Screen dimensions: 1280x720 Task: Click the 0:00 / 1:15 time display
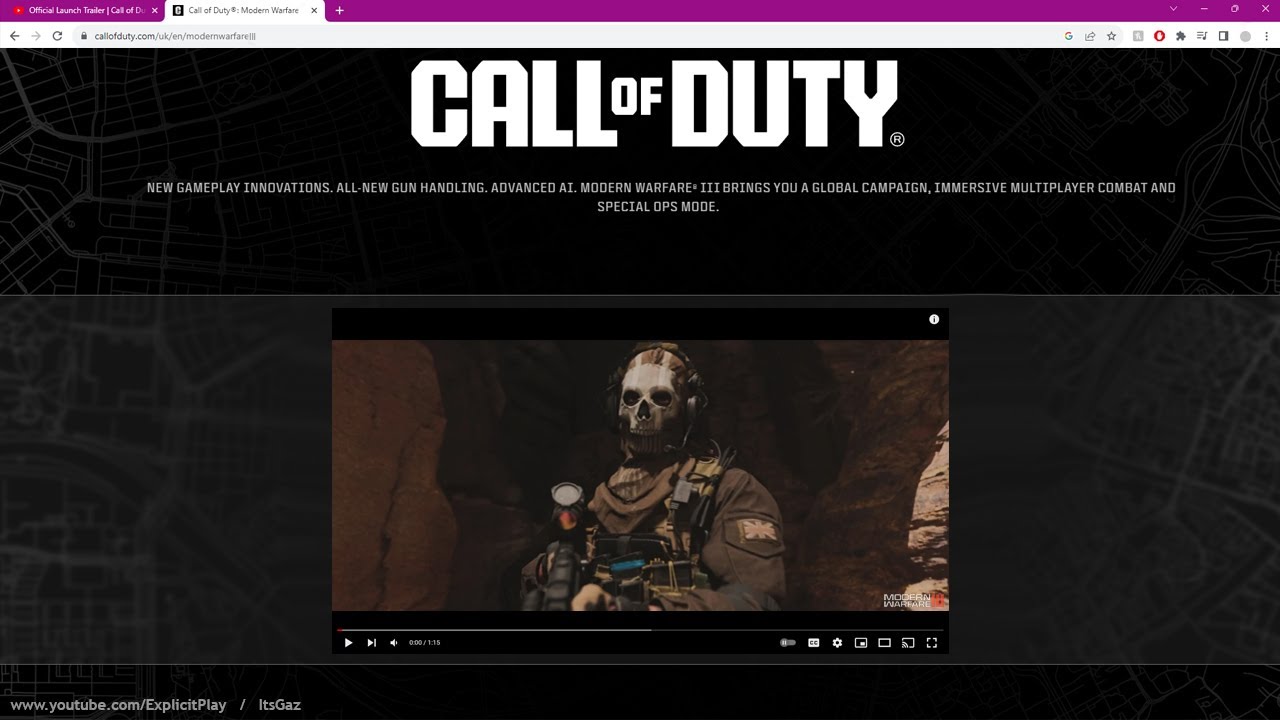click(x=424, y=643)
